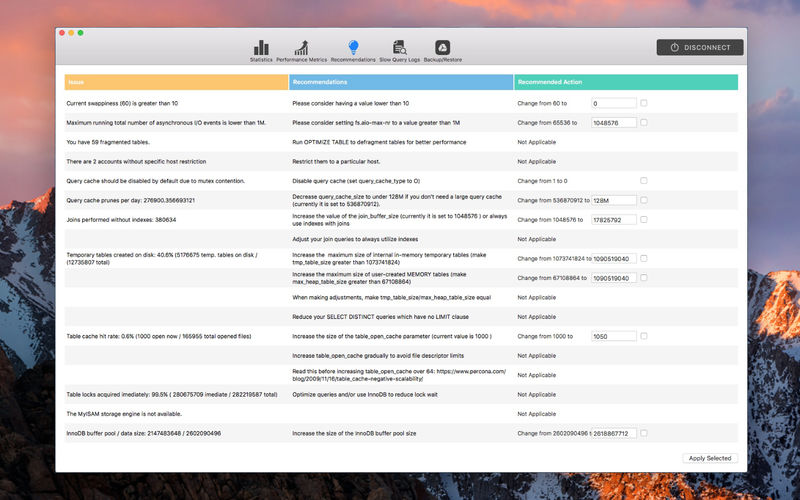Check the swappiness change checkbox
The width and height of the screenshot is (800, 500).
(644, 103)
